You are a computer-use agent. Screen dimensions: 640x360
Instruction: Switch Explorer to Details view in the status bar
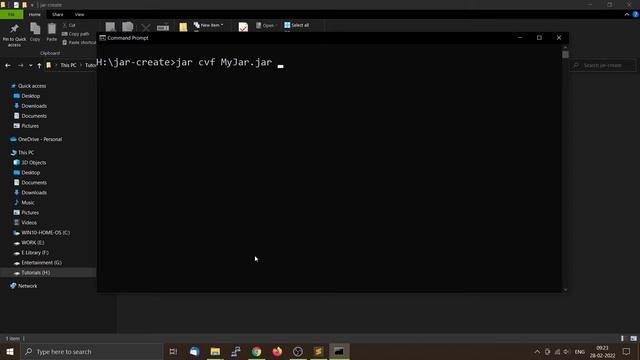[622, 338]
